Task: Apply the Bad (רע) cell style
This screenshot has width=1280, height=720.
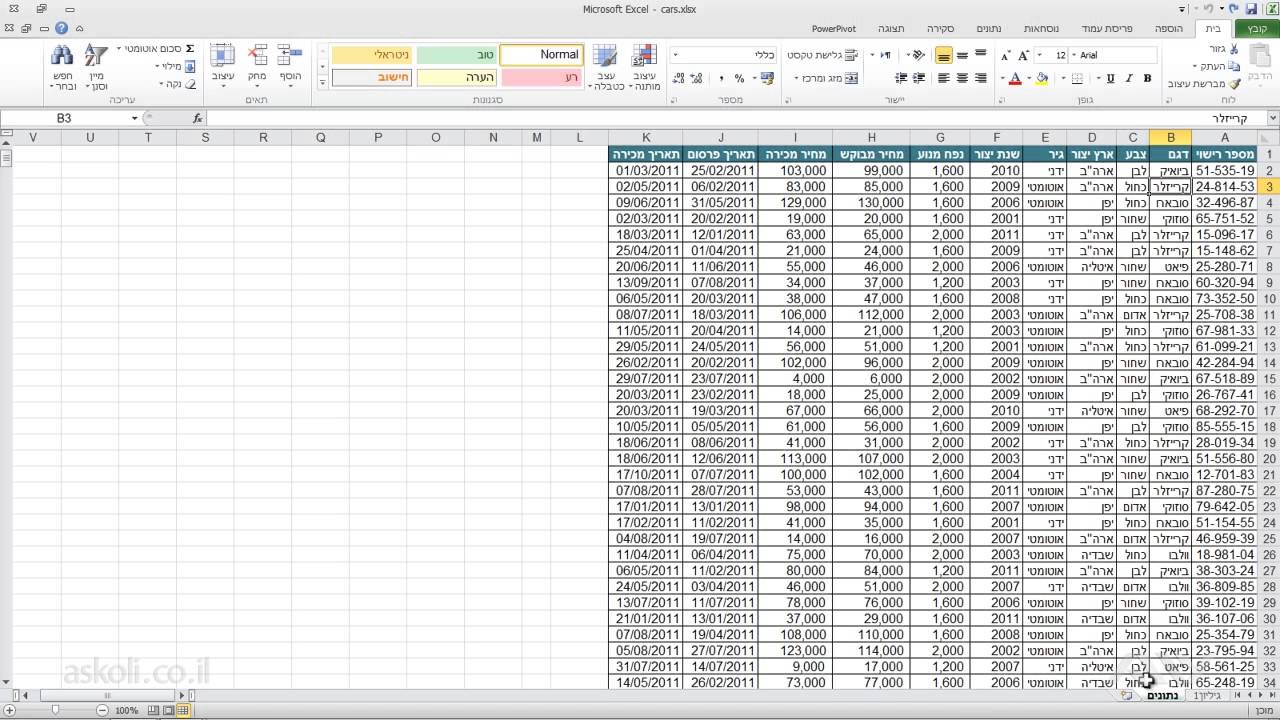Action: pyautogui.click(x=541, y=77)
